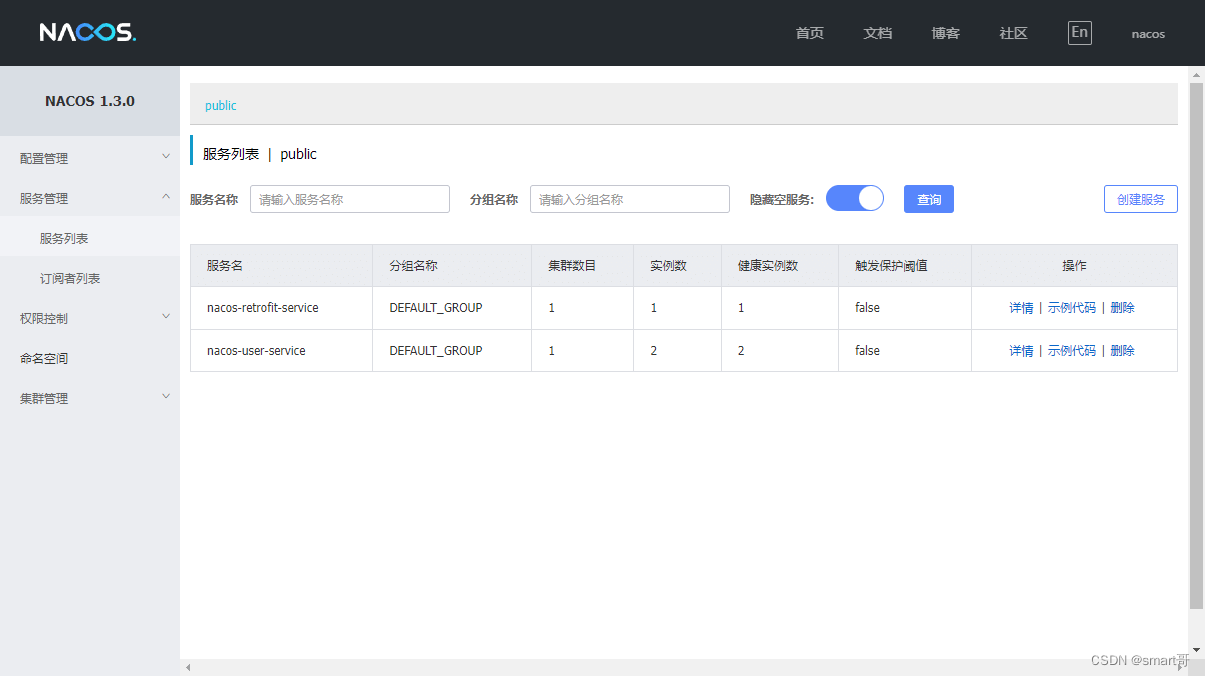Open 文档 in top navigation
This screenshot has width=1205, height=676.
[x=878, y=33]
